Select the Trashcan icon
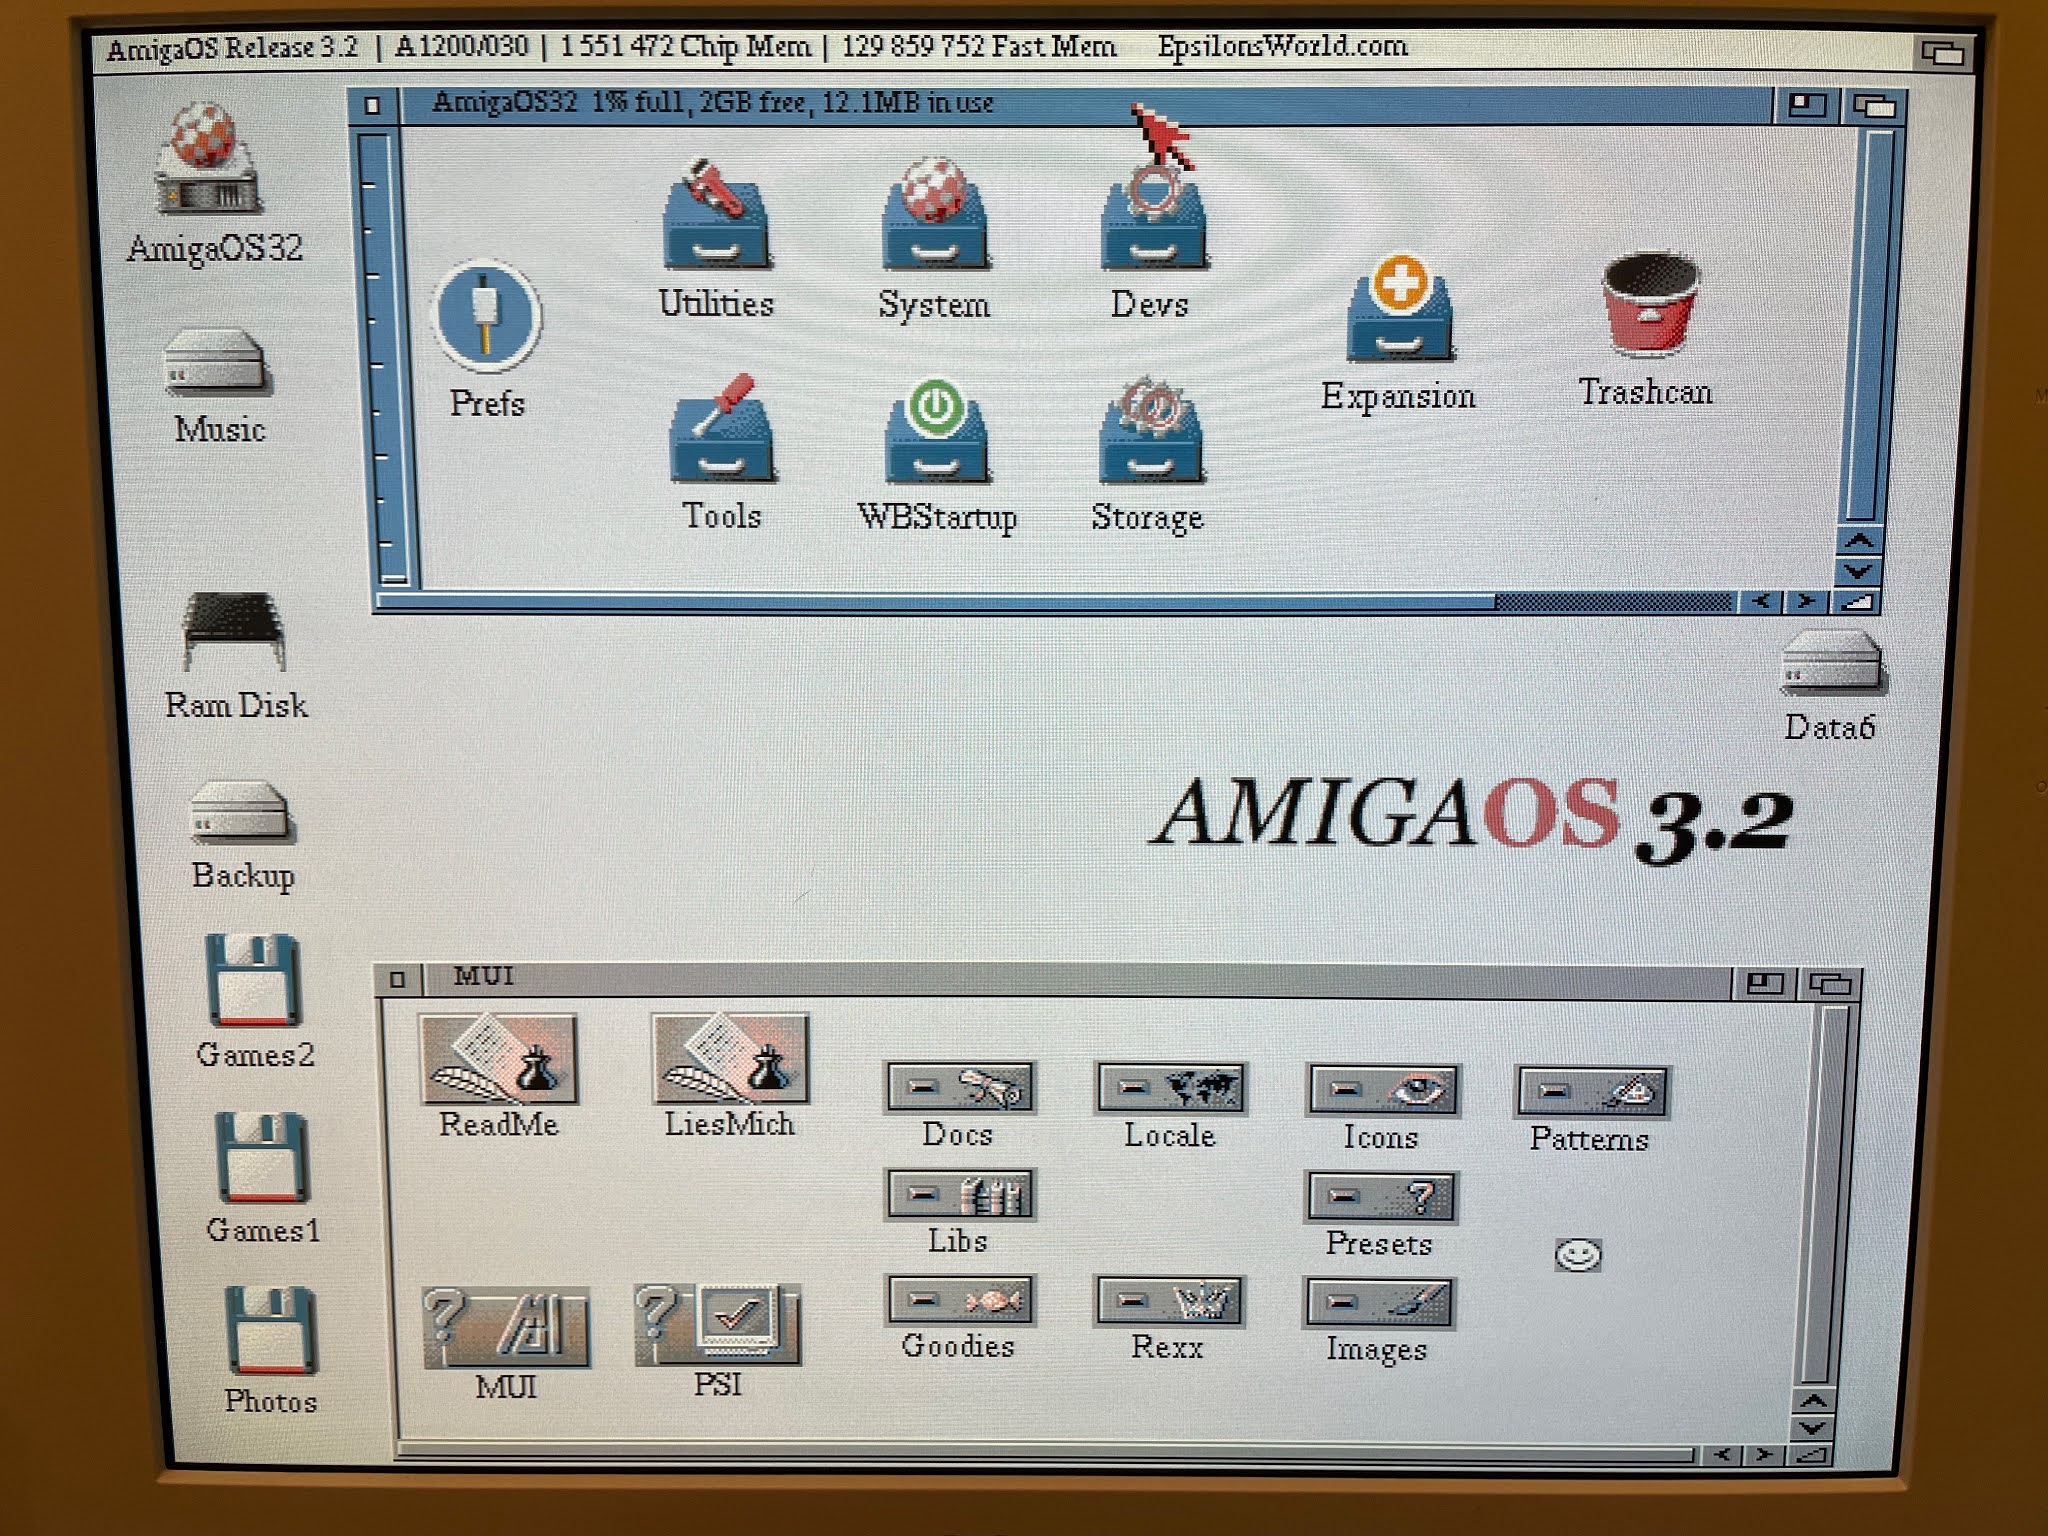 click(1648, 303)
